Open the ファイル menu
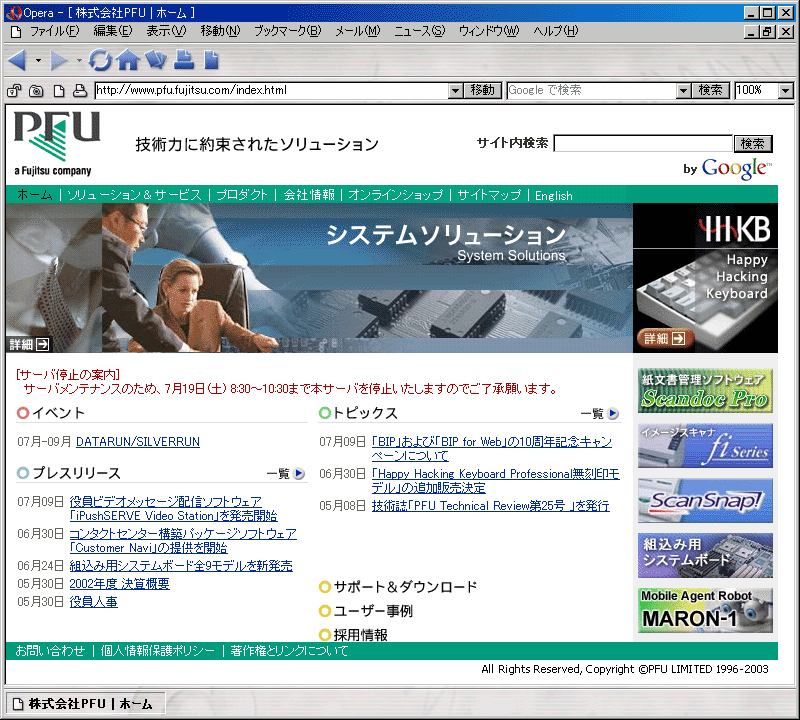The image size is (800, 720). [55, 31]
